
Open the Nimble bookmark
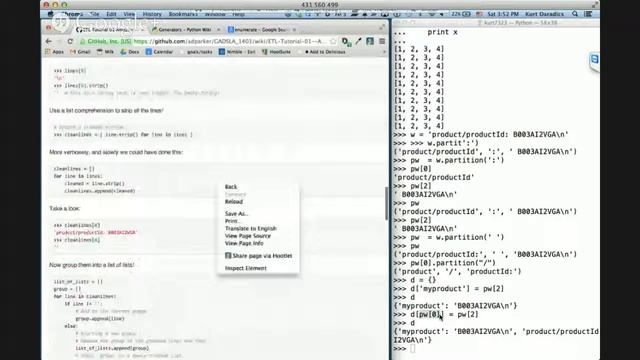pos(237,52)
